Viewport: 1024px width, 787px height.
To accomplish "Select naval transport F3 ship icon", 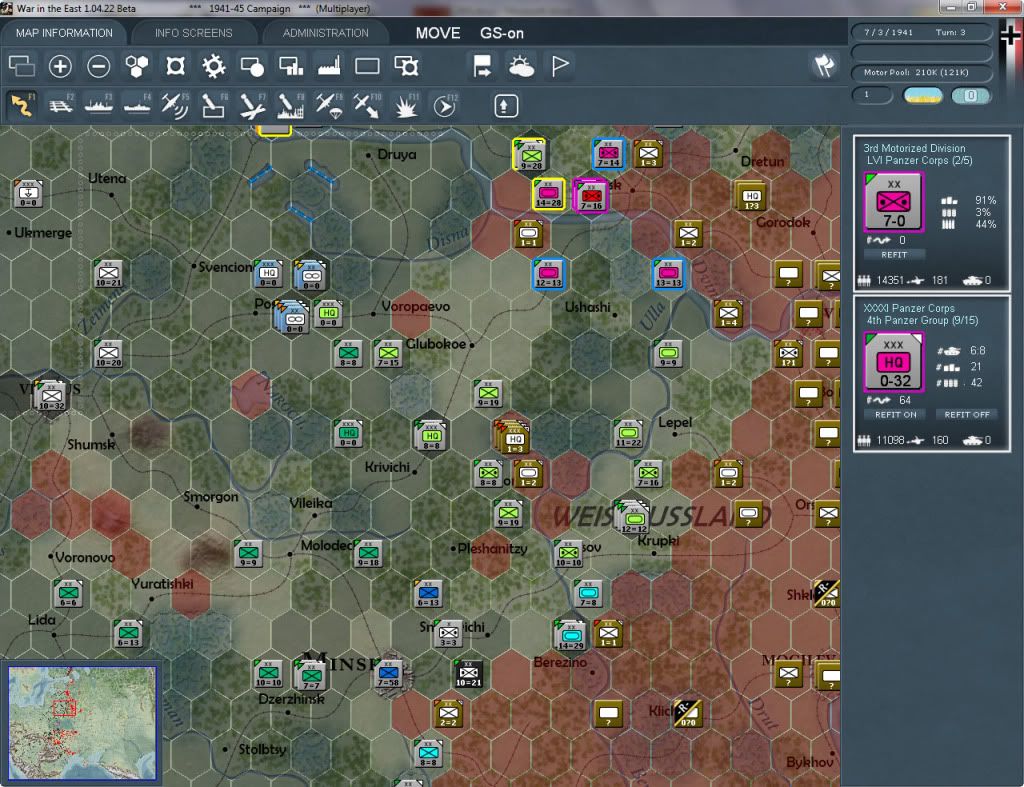I will [99, 105].
